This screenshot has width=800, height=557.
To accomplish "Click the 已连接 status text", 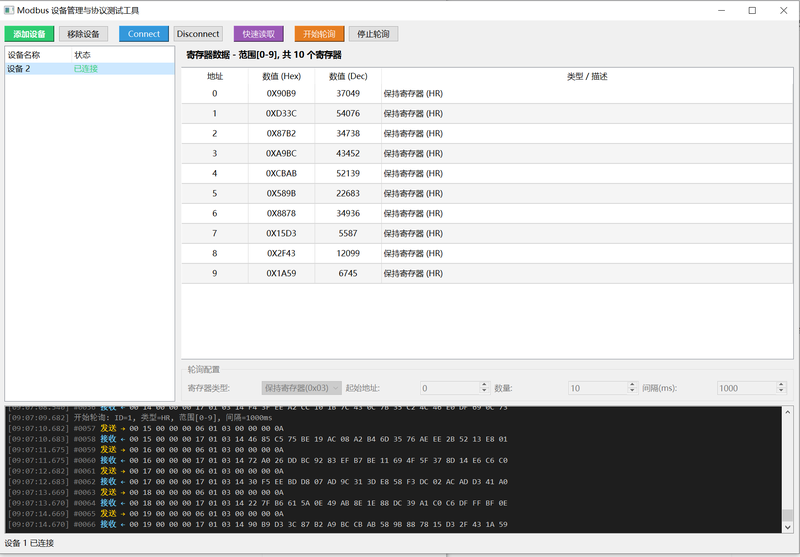I will (86, 69).
